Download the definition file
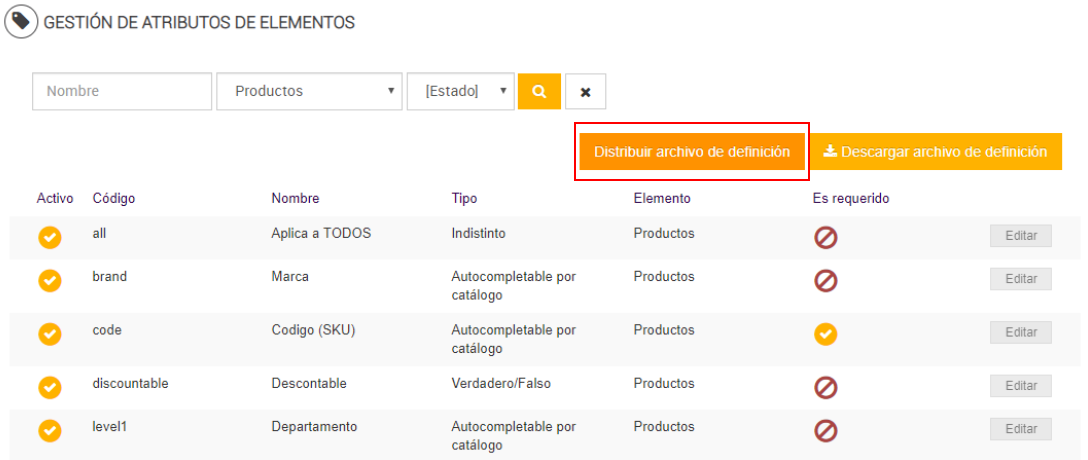 pyautogui.click(x=935, y=152)
